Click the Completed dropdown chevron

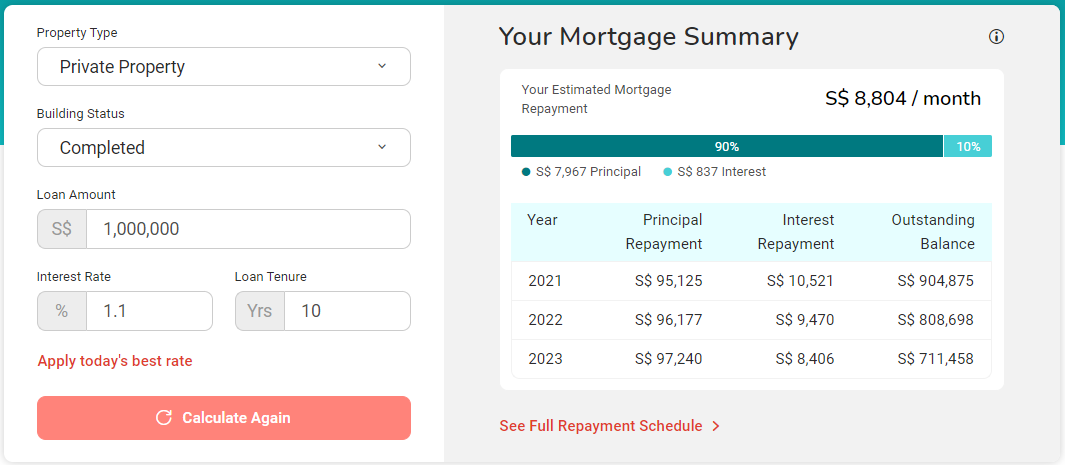(382, 148)
